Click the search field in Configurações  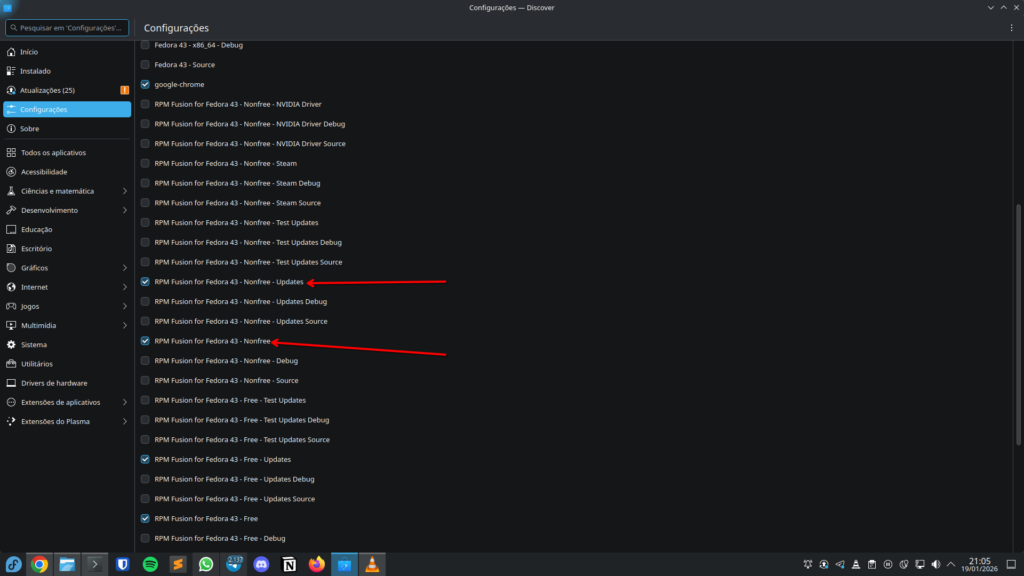pyautogui.click(x=66, y=27)
